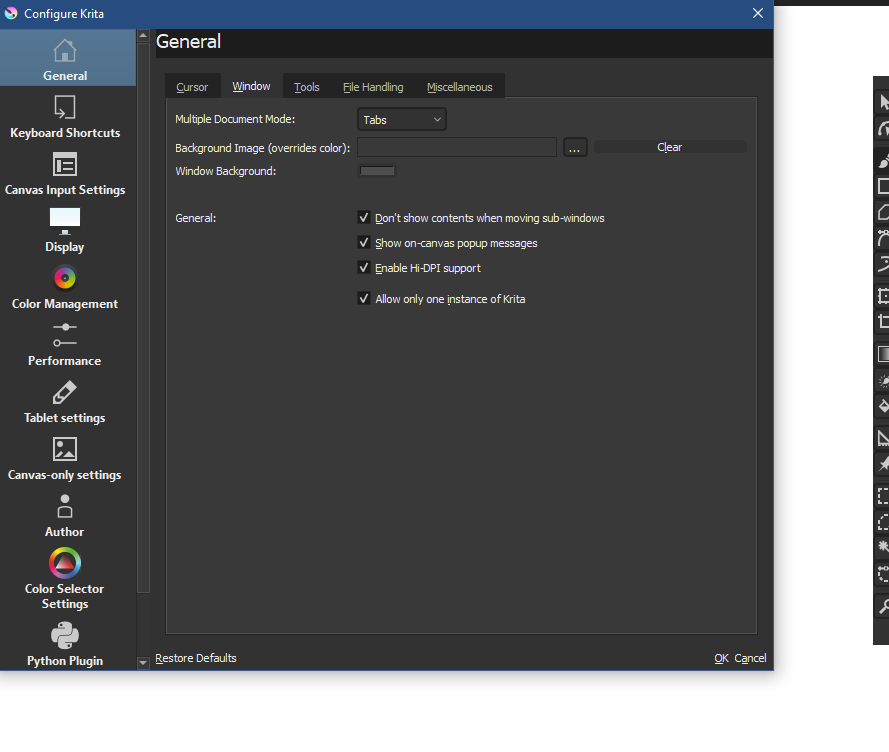This screenshot has width=889, height=752.
Task: Switch to the File Handling tab
Action: 373,87
